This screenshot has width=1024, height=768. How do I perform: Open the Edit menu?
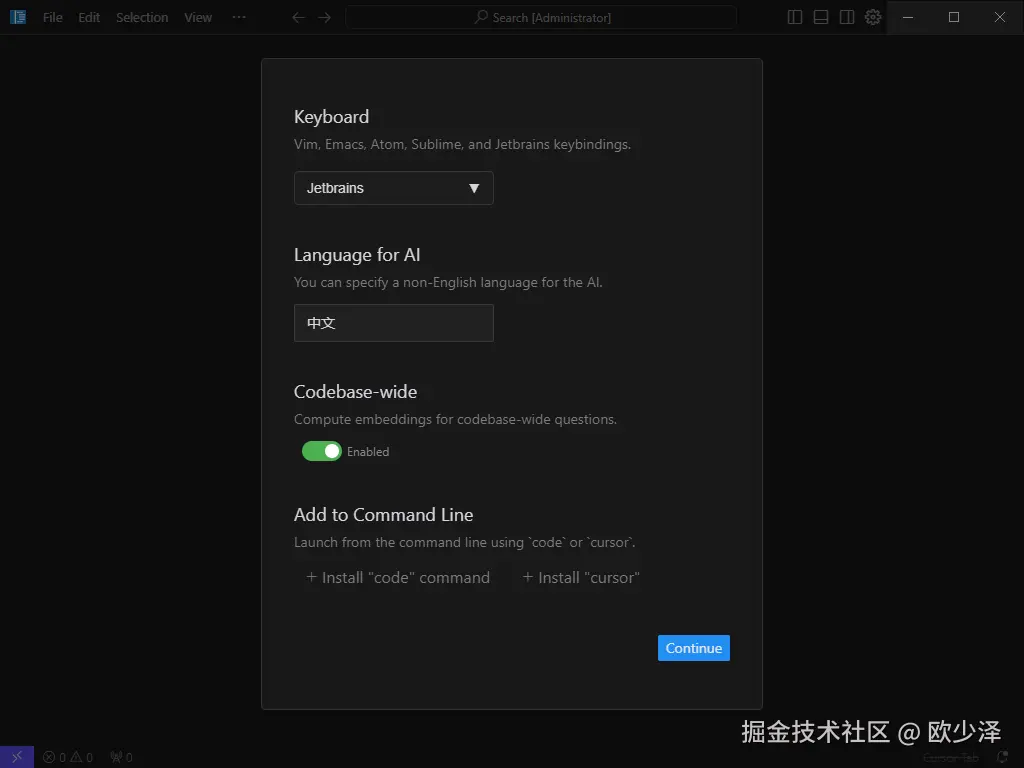coord(89,17)
